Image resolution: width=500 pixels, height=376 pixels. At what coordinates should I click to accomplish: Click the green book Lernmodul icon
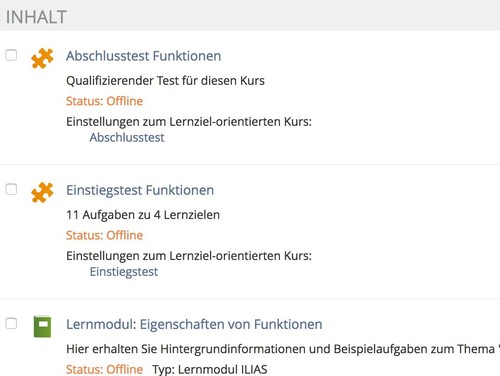click(x=42, y=326)
